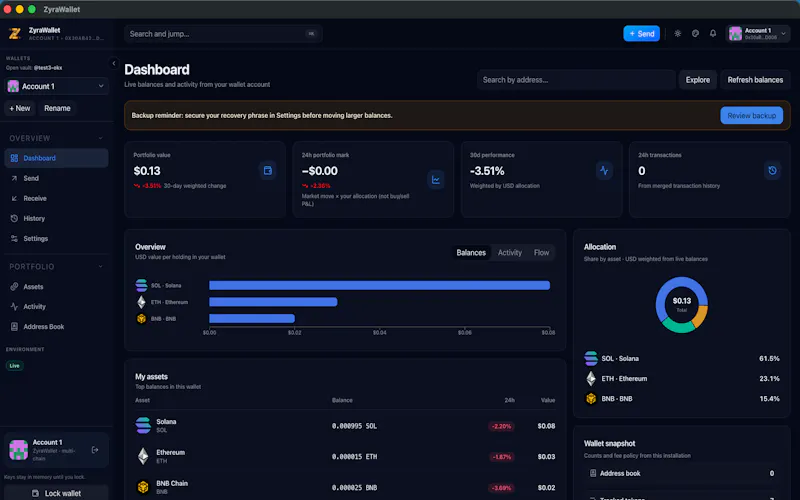This screenshot has width=800, height=500.
Task: Click the 61.5% Solana allocation value
Action: pyautogui.click(x=769, y=359)
